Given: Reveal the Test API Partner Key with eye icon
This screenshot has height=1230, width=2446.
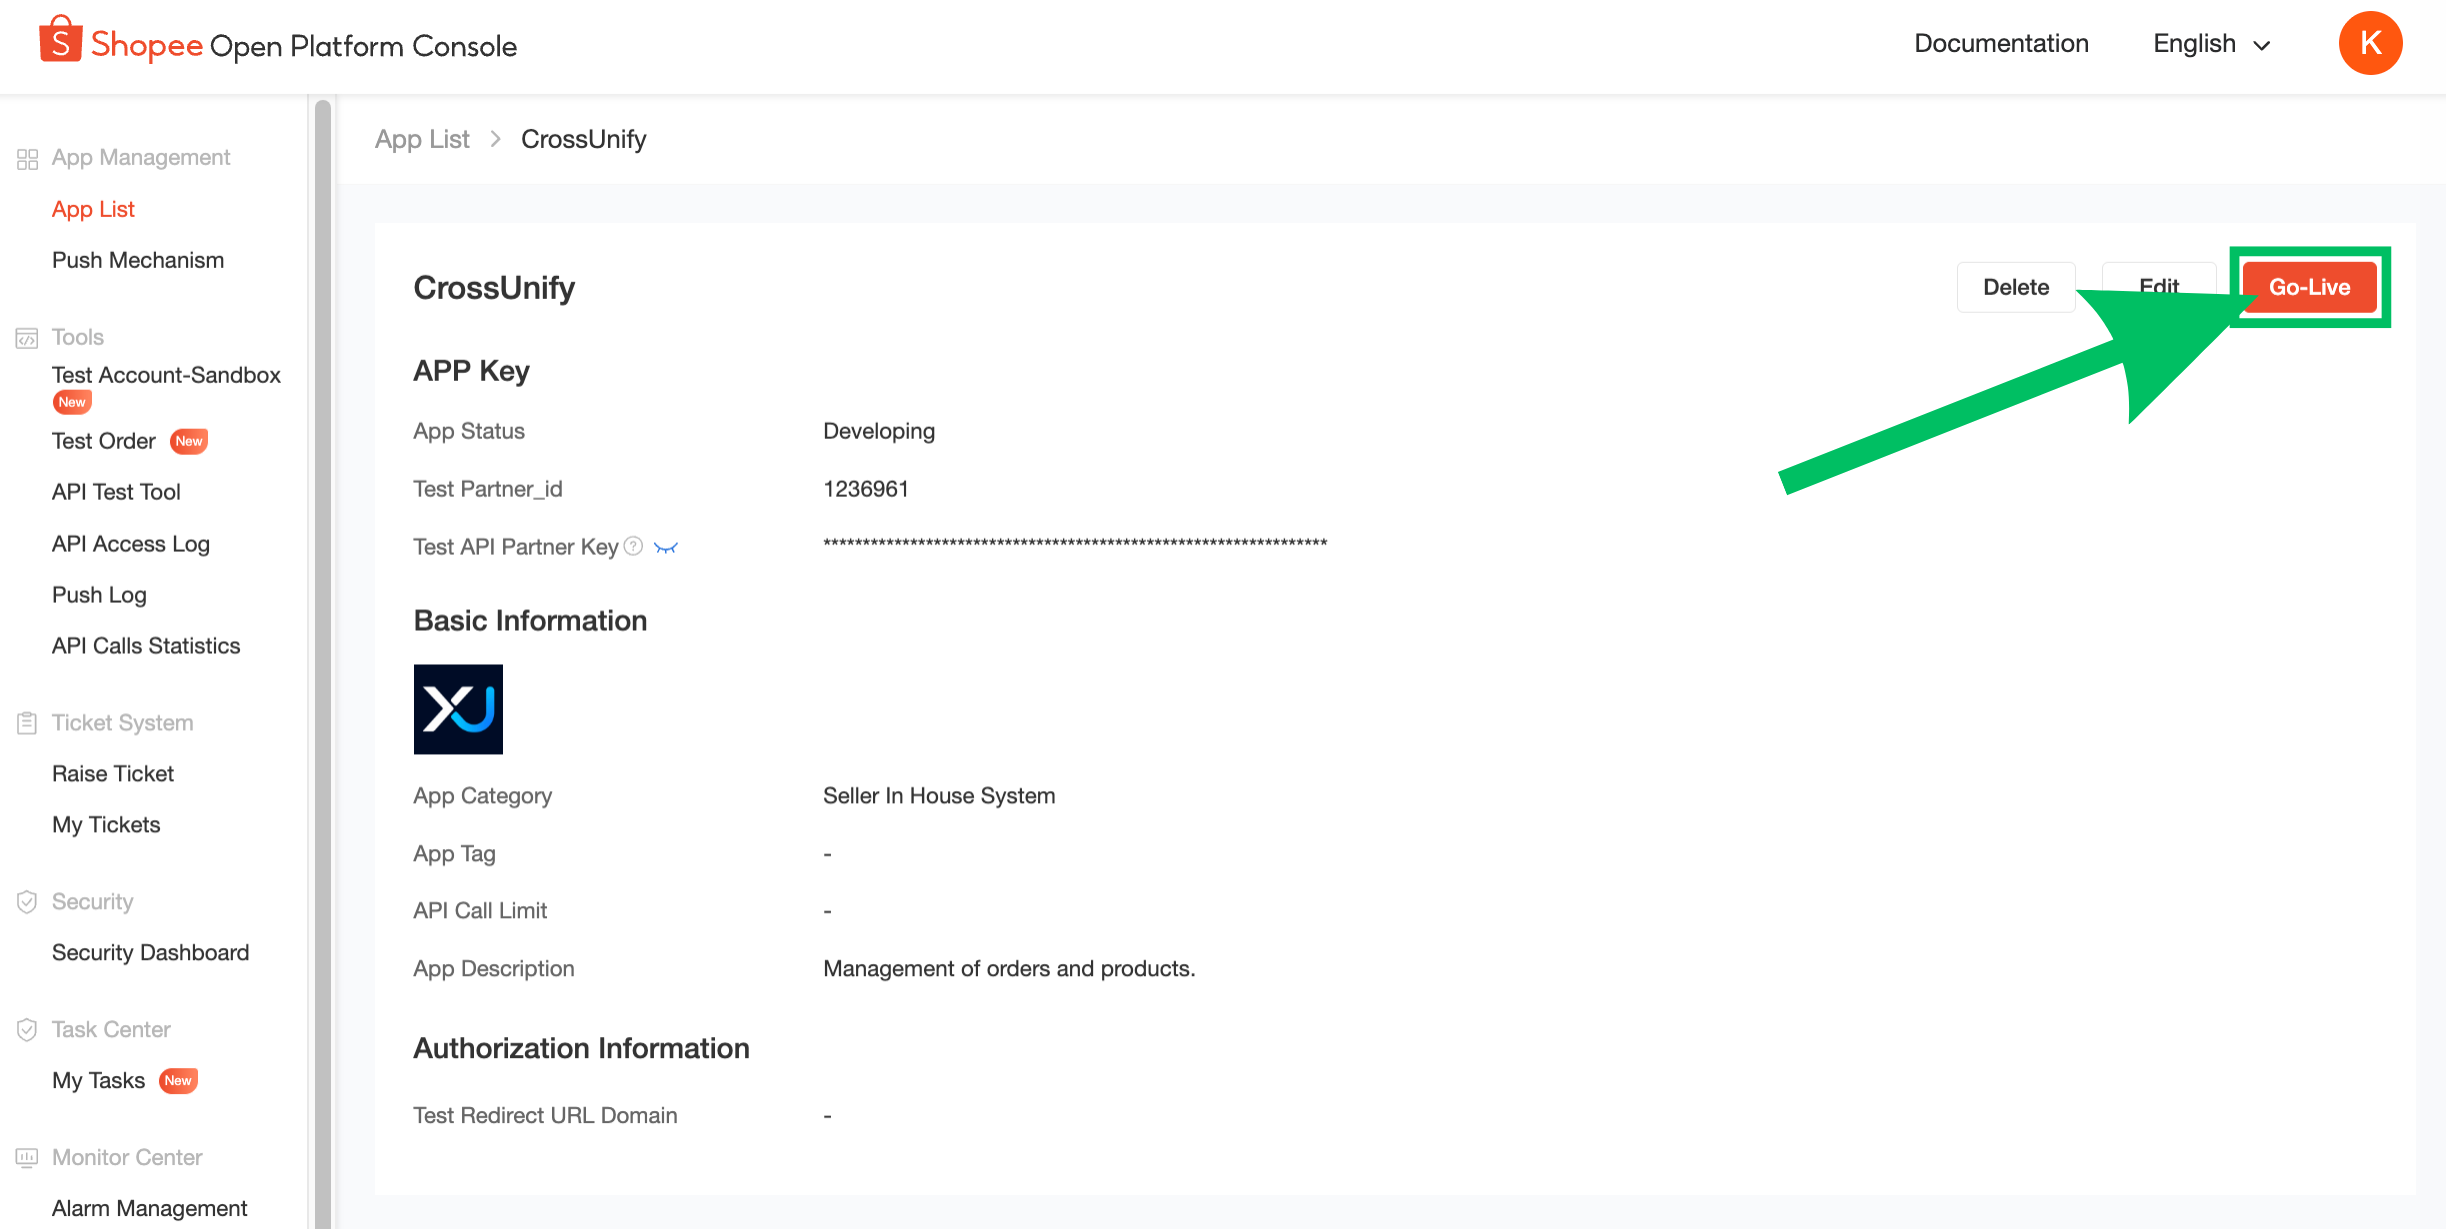Looking at the screenshot, I should (x=666, y=547).
